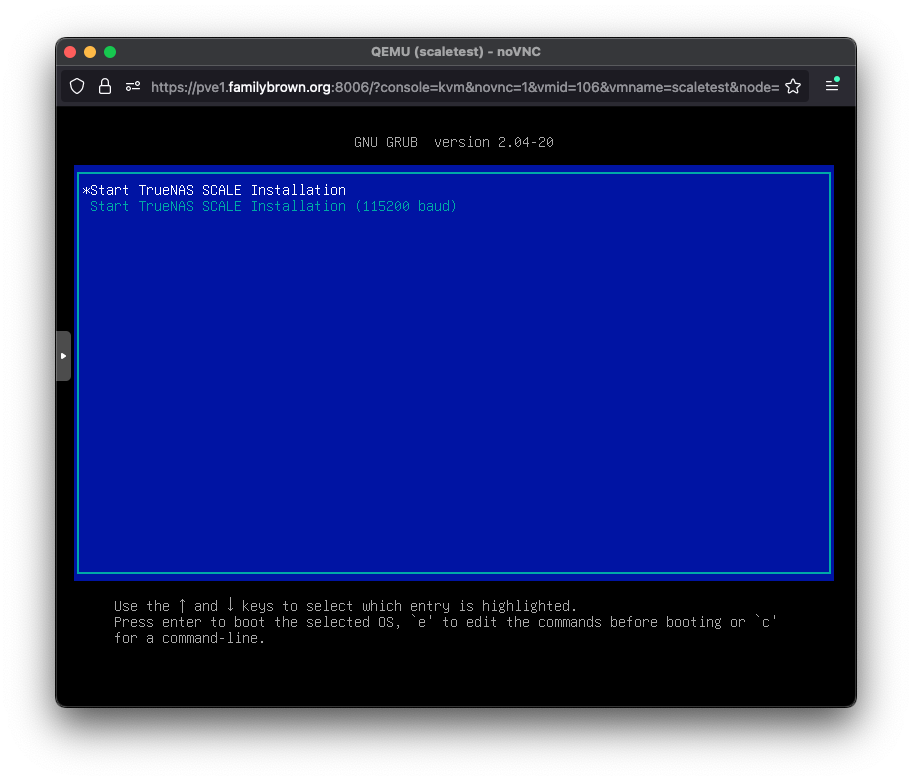The height and width of the screenshot is (781, 912).
Task: Maximize the QEMU noVNC window
Action: tap(110, 52)
